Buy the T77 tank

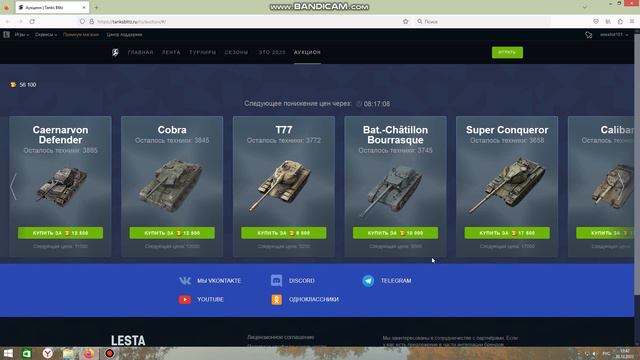(x=284, y=233)
